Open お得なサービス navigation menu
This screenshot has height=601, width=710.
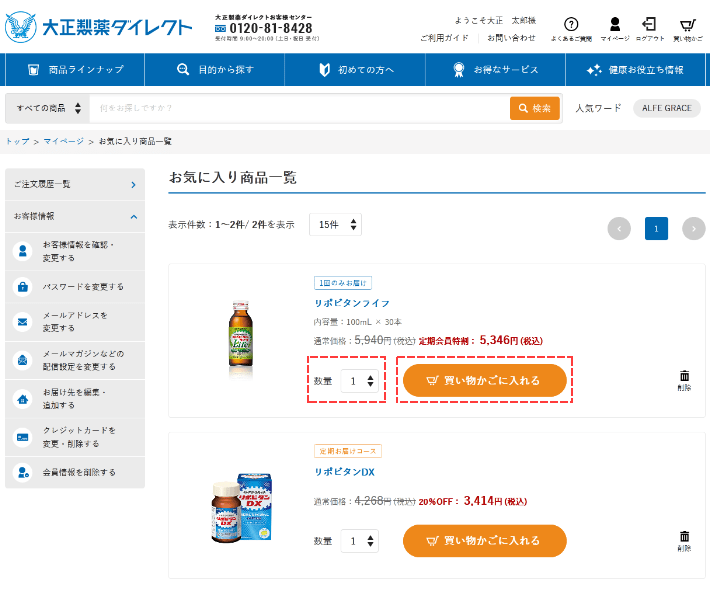click(495, 70)
